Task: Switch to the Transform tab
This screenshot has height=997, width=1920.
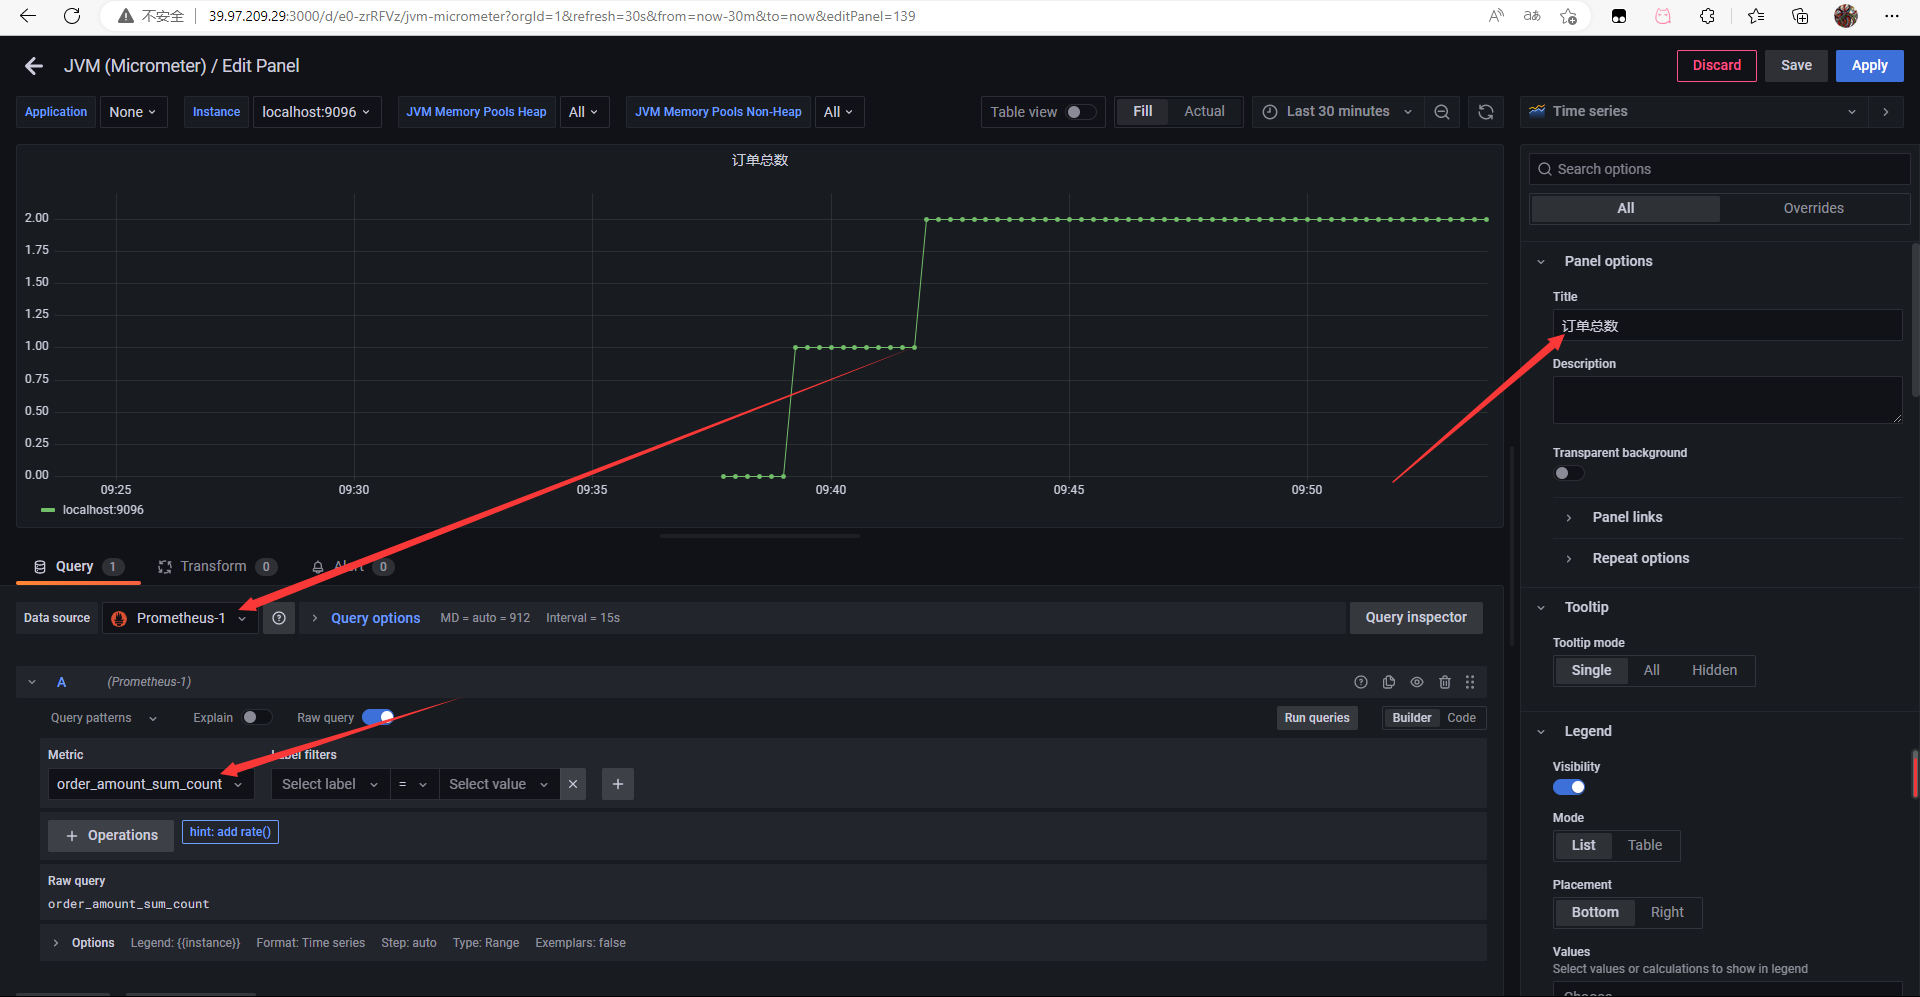Action: click(217, 566)
